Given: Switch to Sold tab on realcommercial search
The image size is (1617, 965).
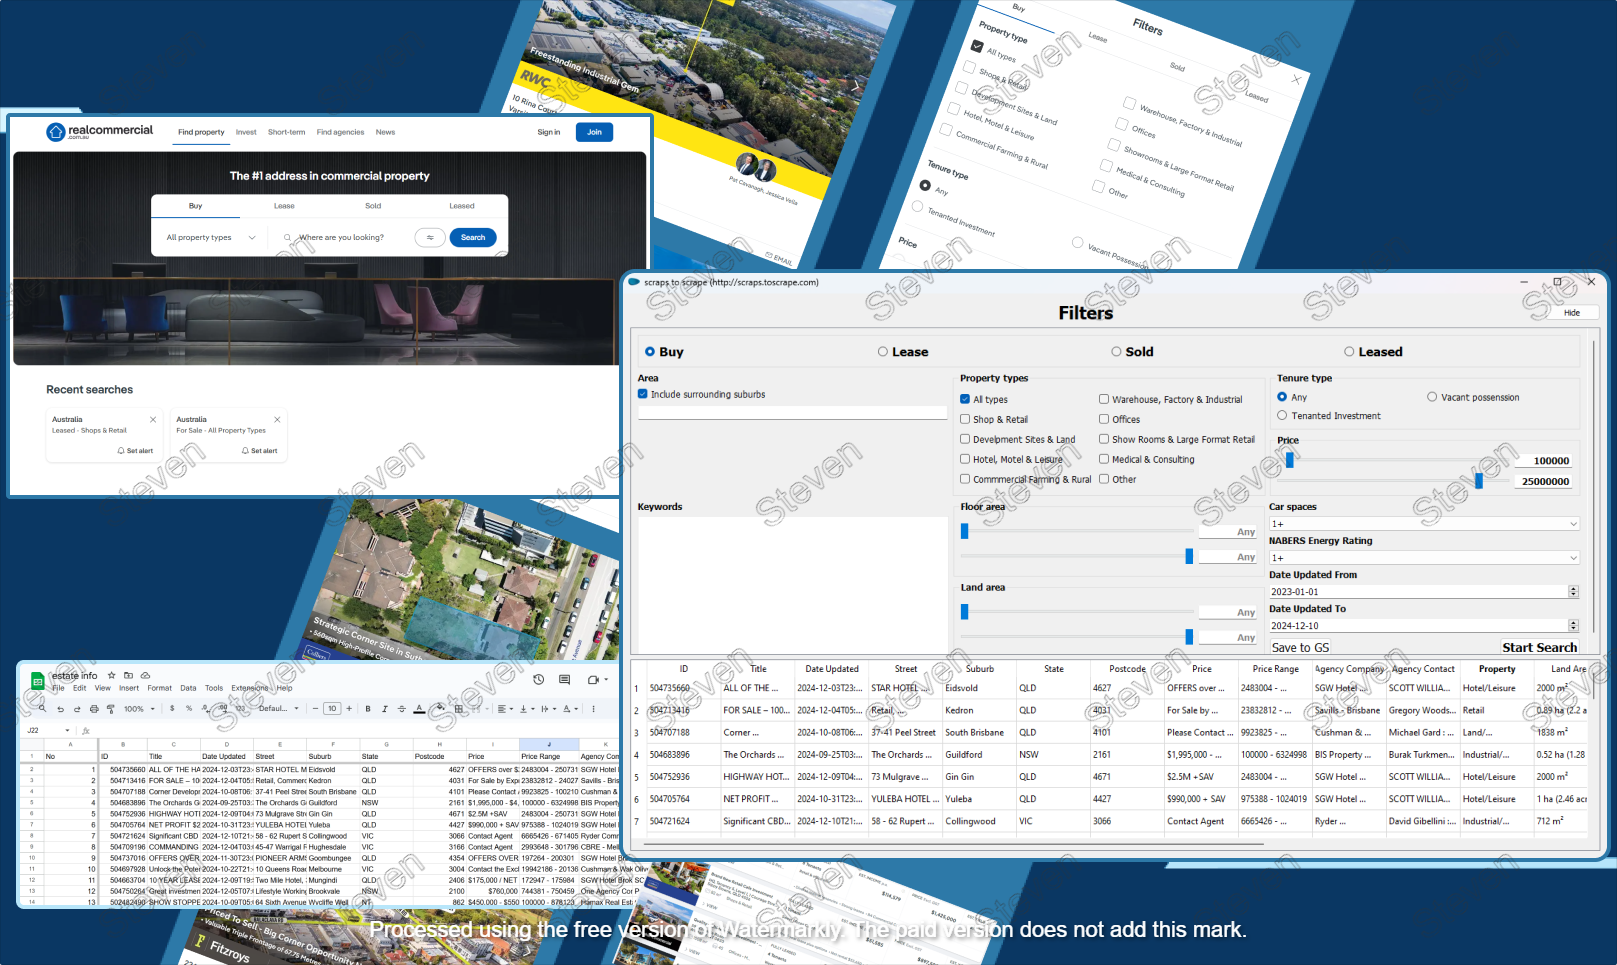Looking at the screenshot, I should [373, 206].
